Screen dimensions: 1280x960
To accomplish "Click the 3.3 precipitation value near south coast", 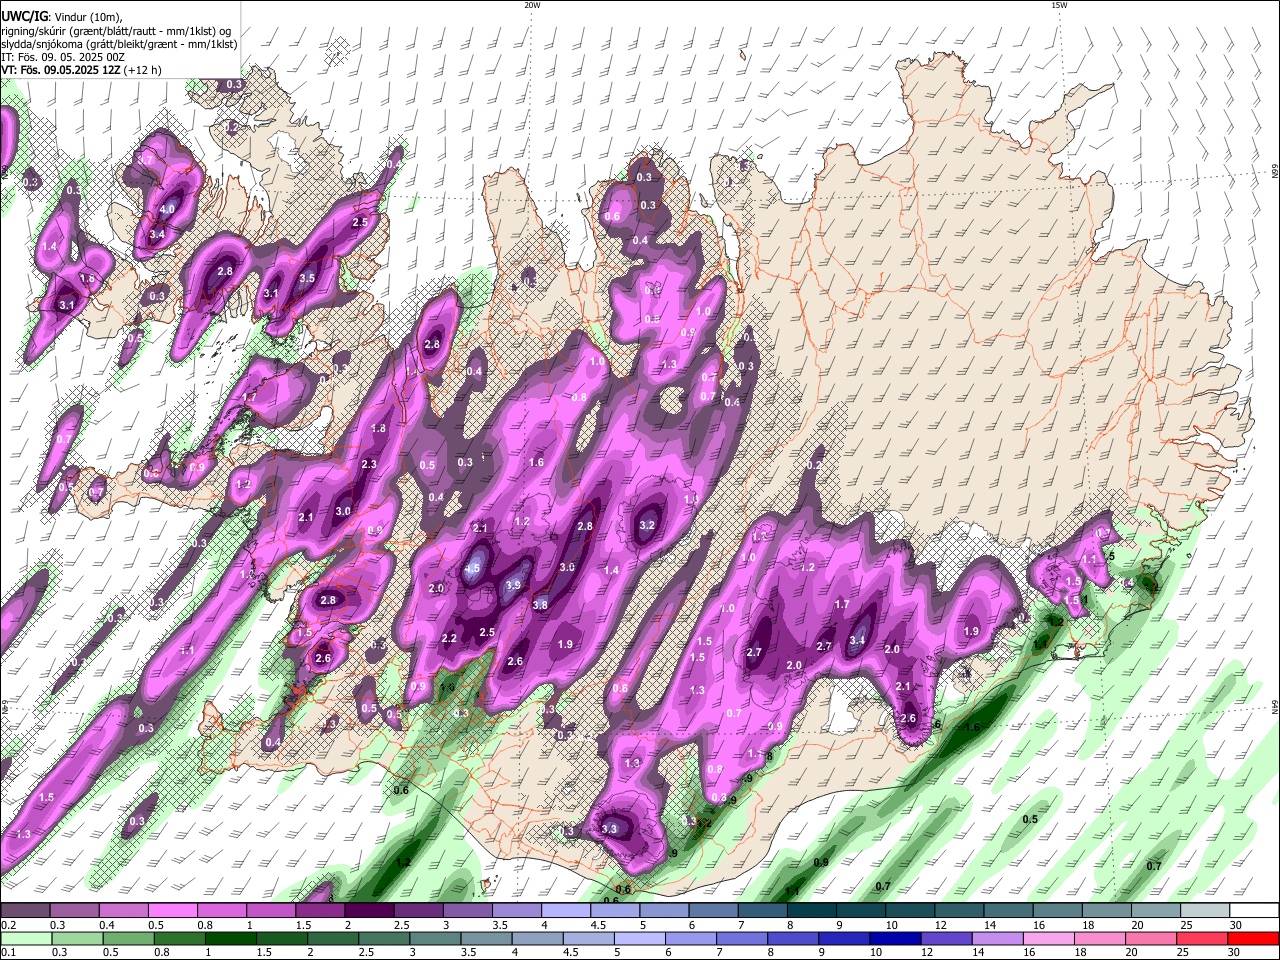I will pyautogui.click(x=609, y=829).
